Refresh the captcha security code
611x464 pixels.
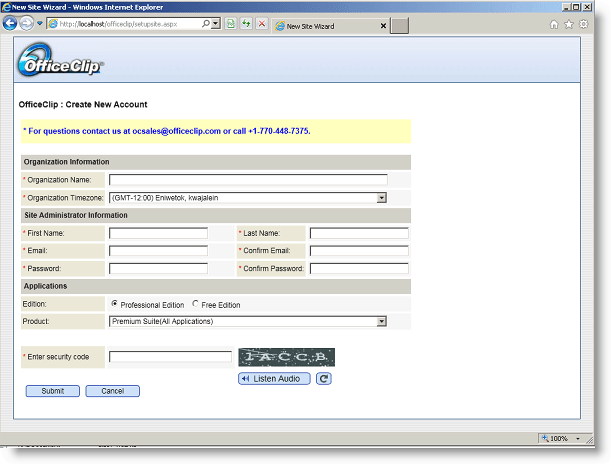[323, 379]
